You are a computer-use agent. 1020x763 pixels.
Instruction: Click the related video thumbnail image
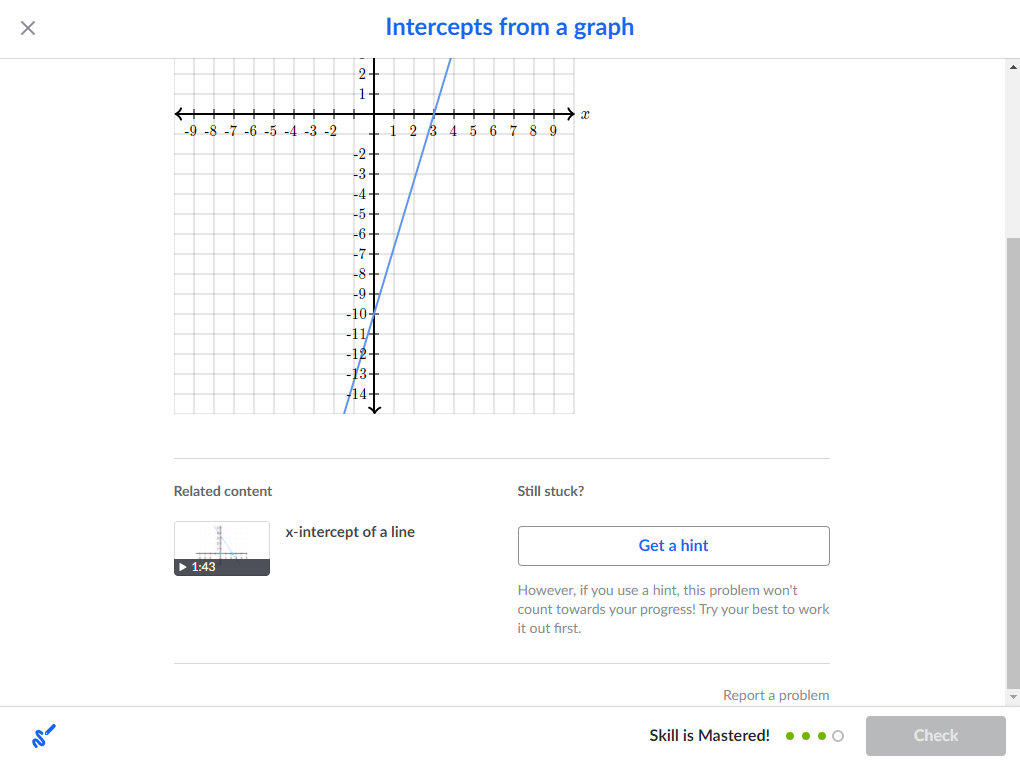pos(222,548)
